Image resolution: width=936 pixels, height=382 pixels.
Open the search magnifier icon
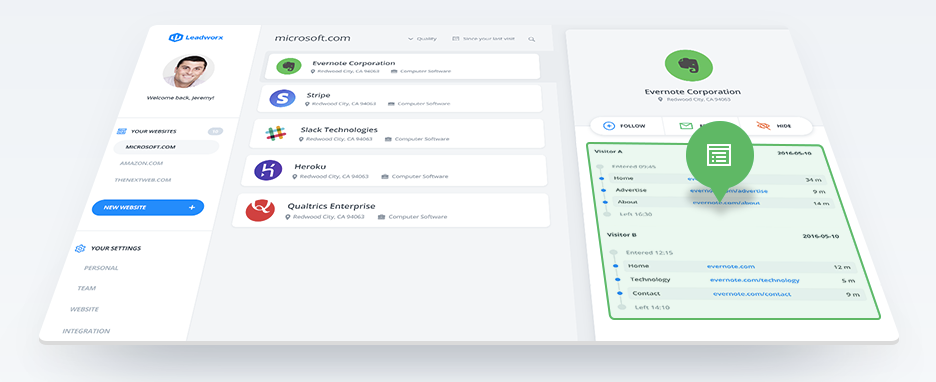(531, 39)
